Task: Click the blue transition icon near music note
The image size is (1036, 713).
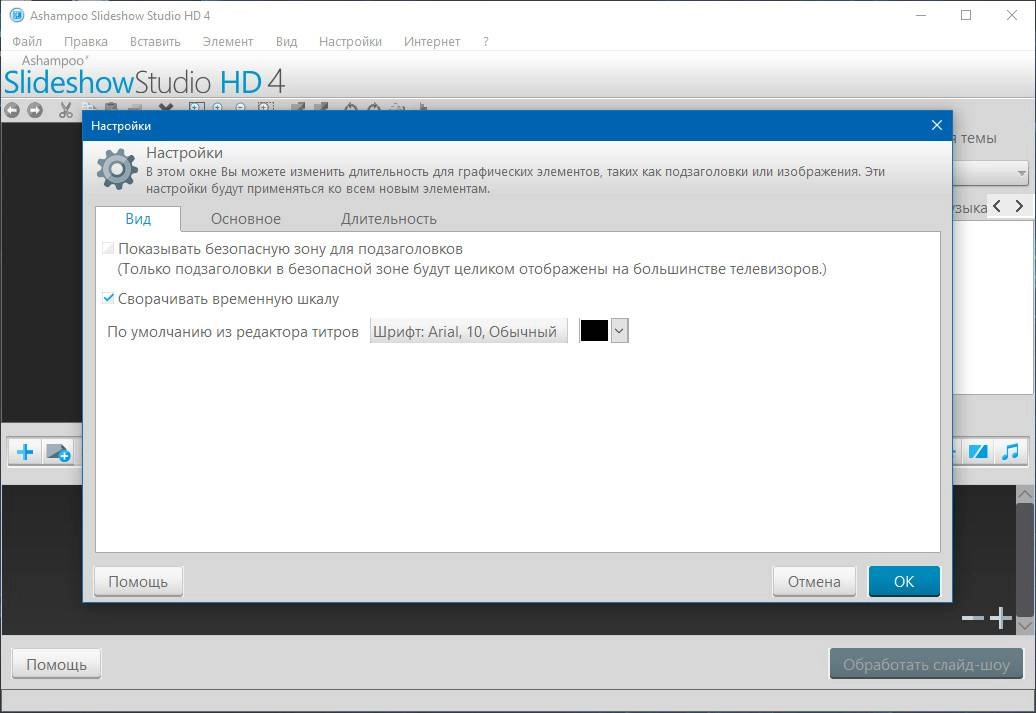Action: (978, 452)
